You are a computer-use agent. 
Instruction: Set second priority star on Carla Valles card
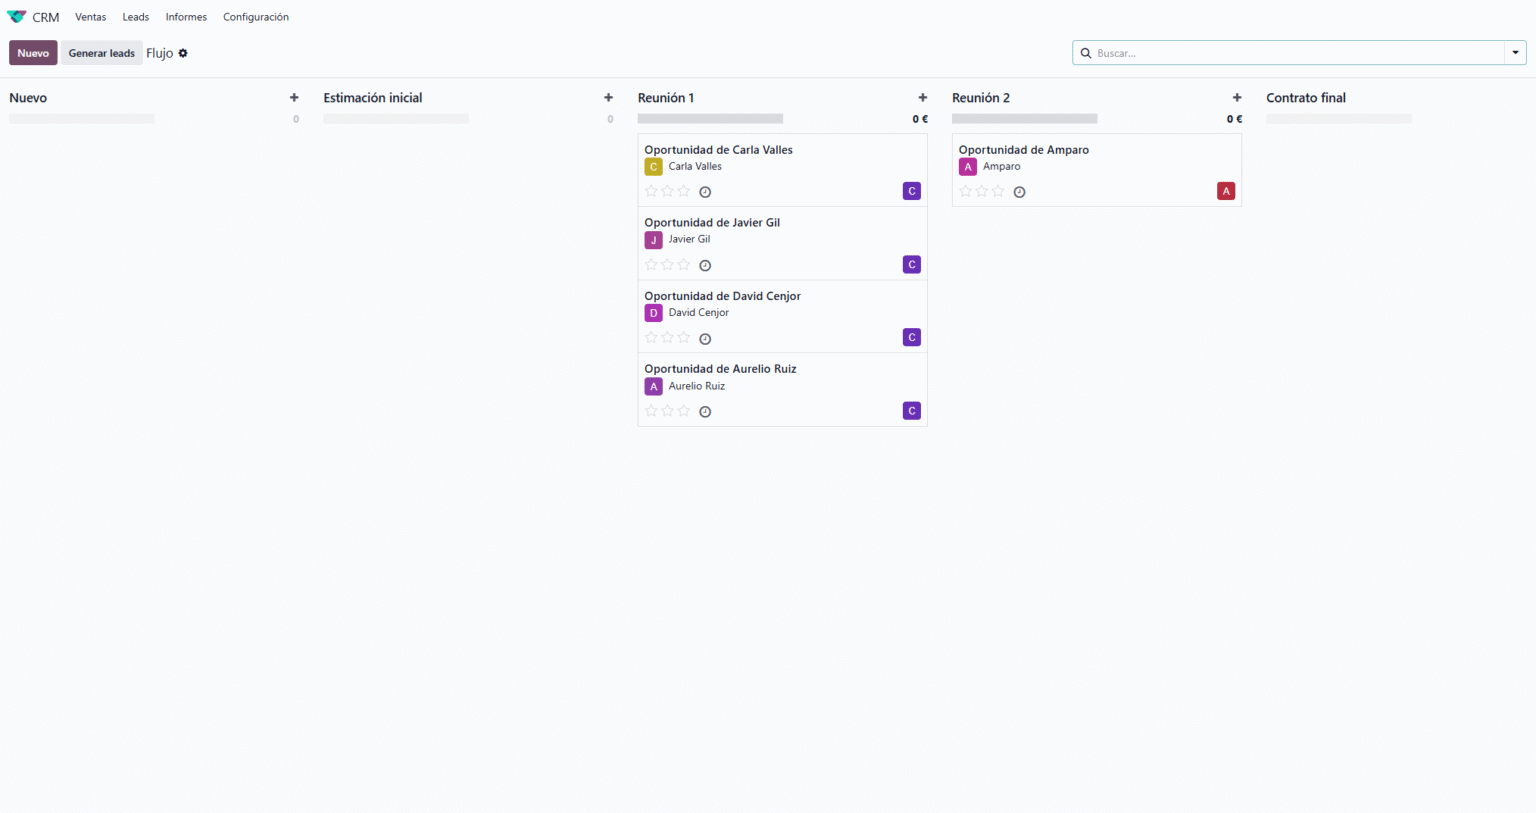click(667, 191)
